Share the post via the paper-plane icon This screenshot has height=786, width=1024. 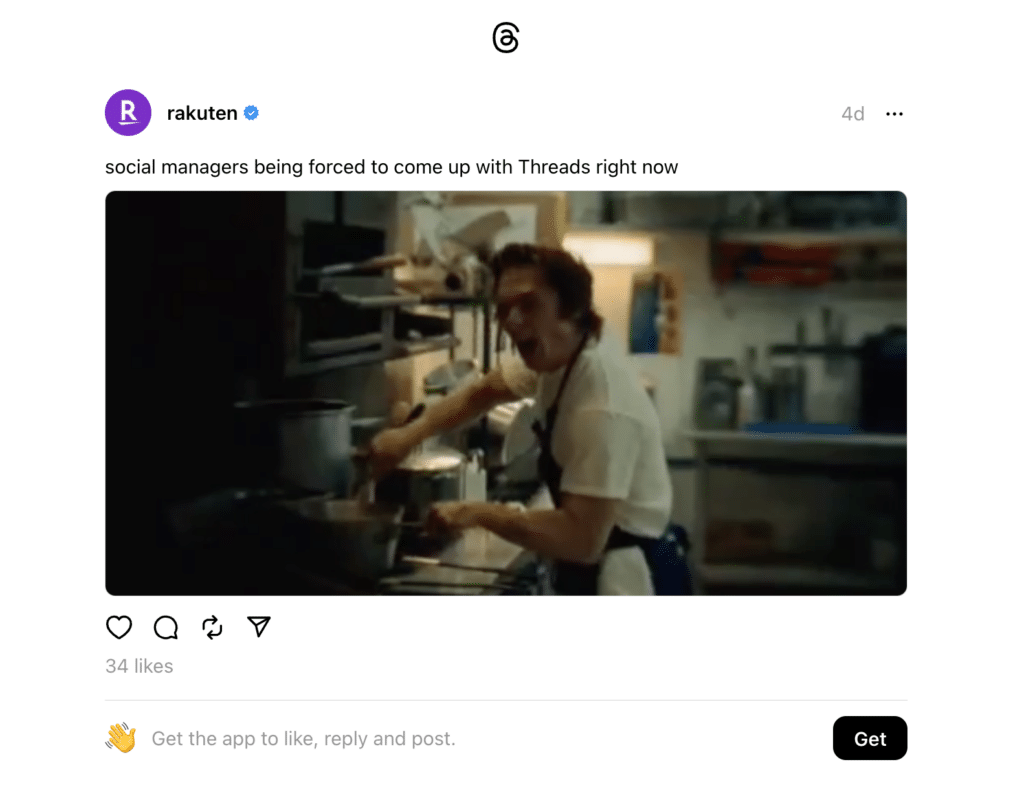tap(259, 626)
